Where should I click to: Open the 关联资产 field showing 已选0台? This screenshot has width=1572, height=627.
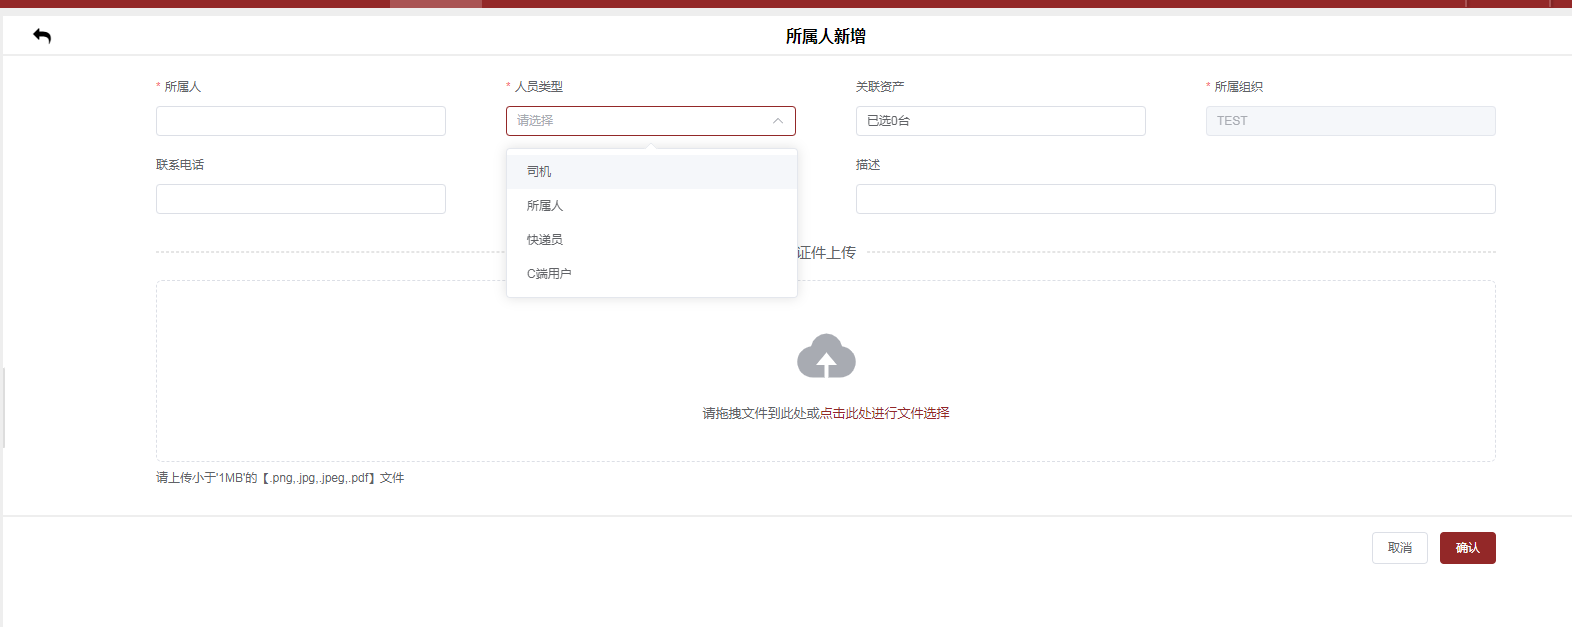coord(1000,121)
